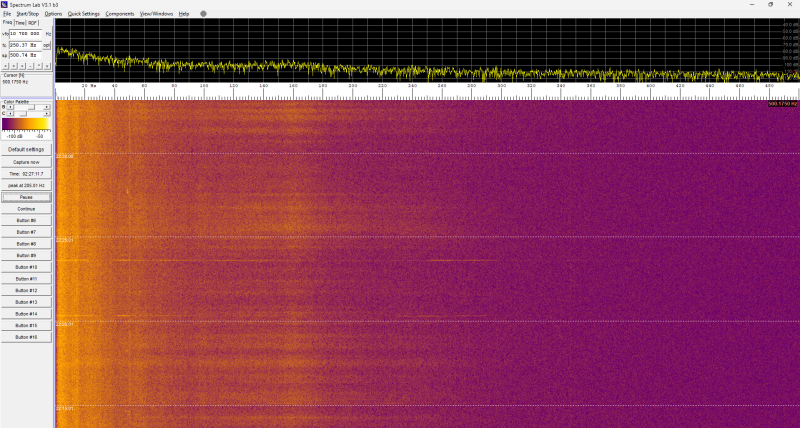This screenshot has height=428, width=800.
Task: Click the left arrow of the C scrollbar
Action: pyautogui.click(x=10, y=114)
